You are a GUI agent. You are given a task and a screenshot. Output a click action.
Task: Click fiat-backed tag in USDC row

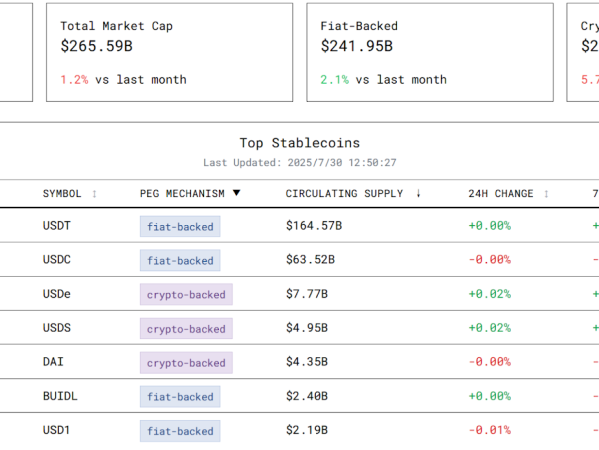(180, 261)
